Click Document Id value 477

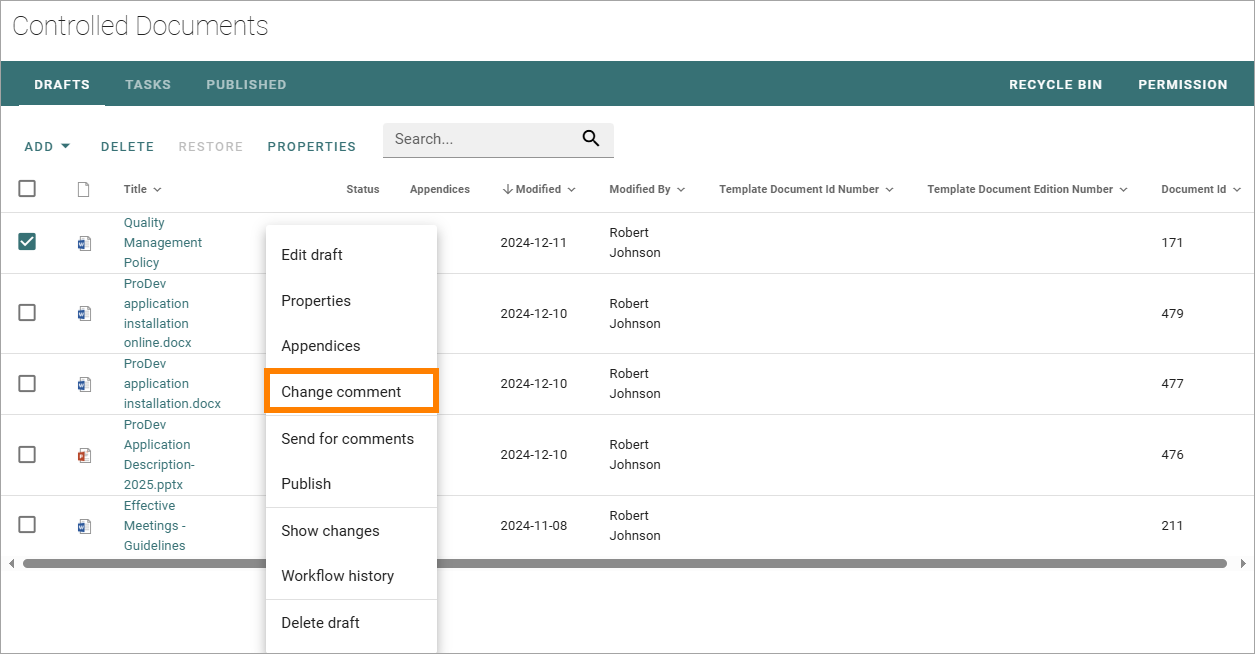click(1172, 384)
